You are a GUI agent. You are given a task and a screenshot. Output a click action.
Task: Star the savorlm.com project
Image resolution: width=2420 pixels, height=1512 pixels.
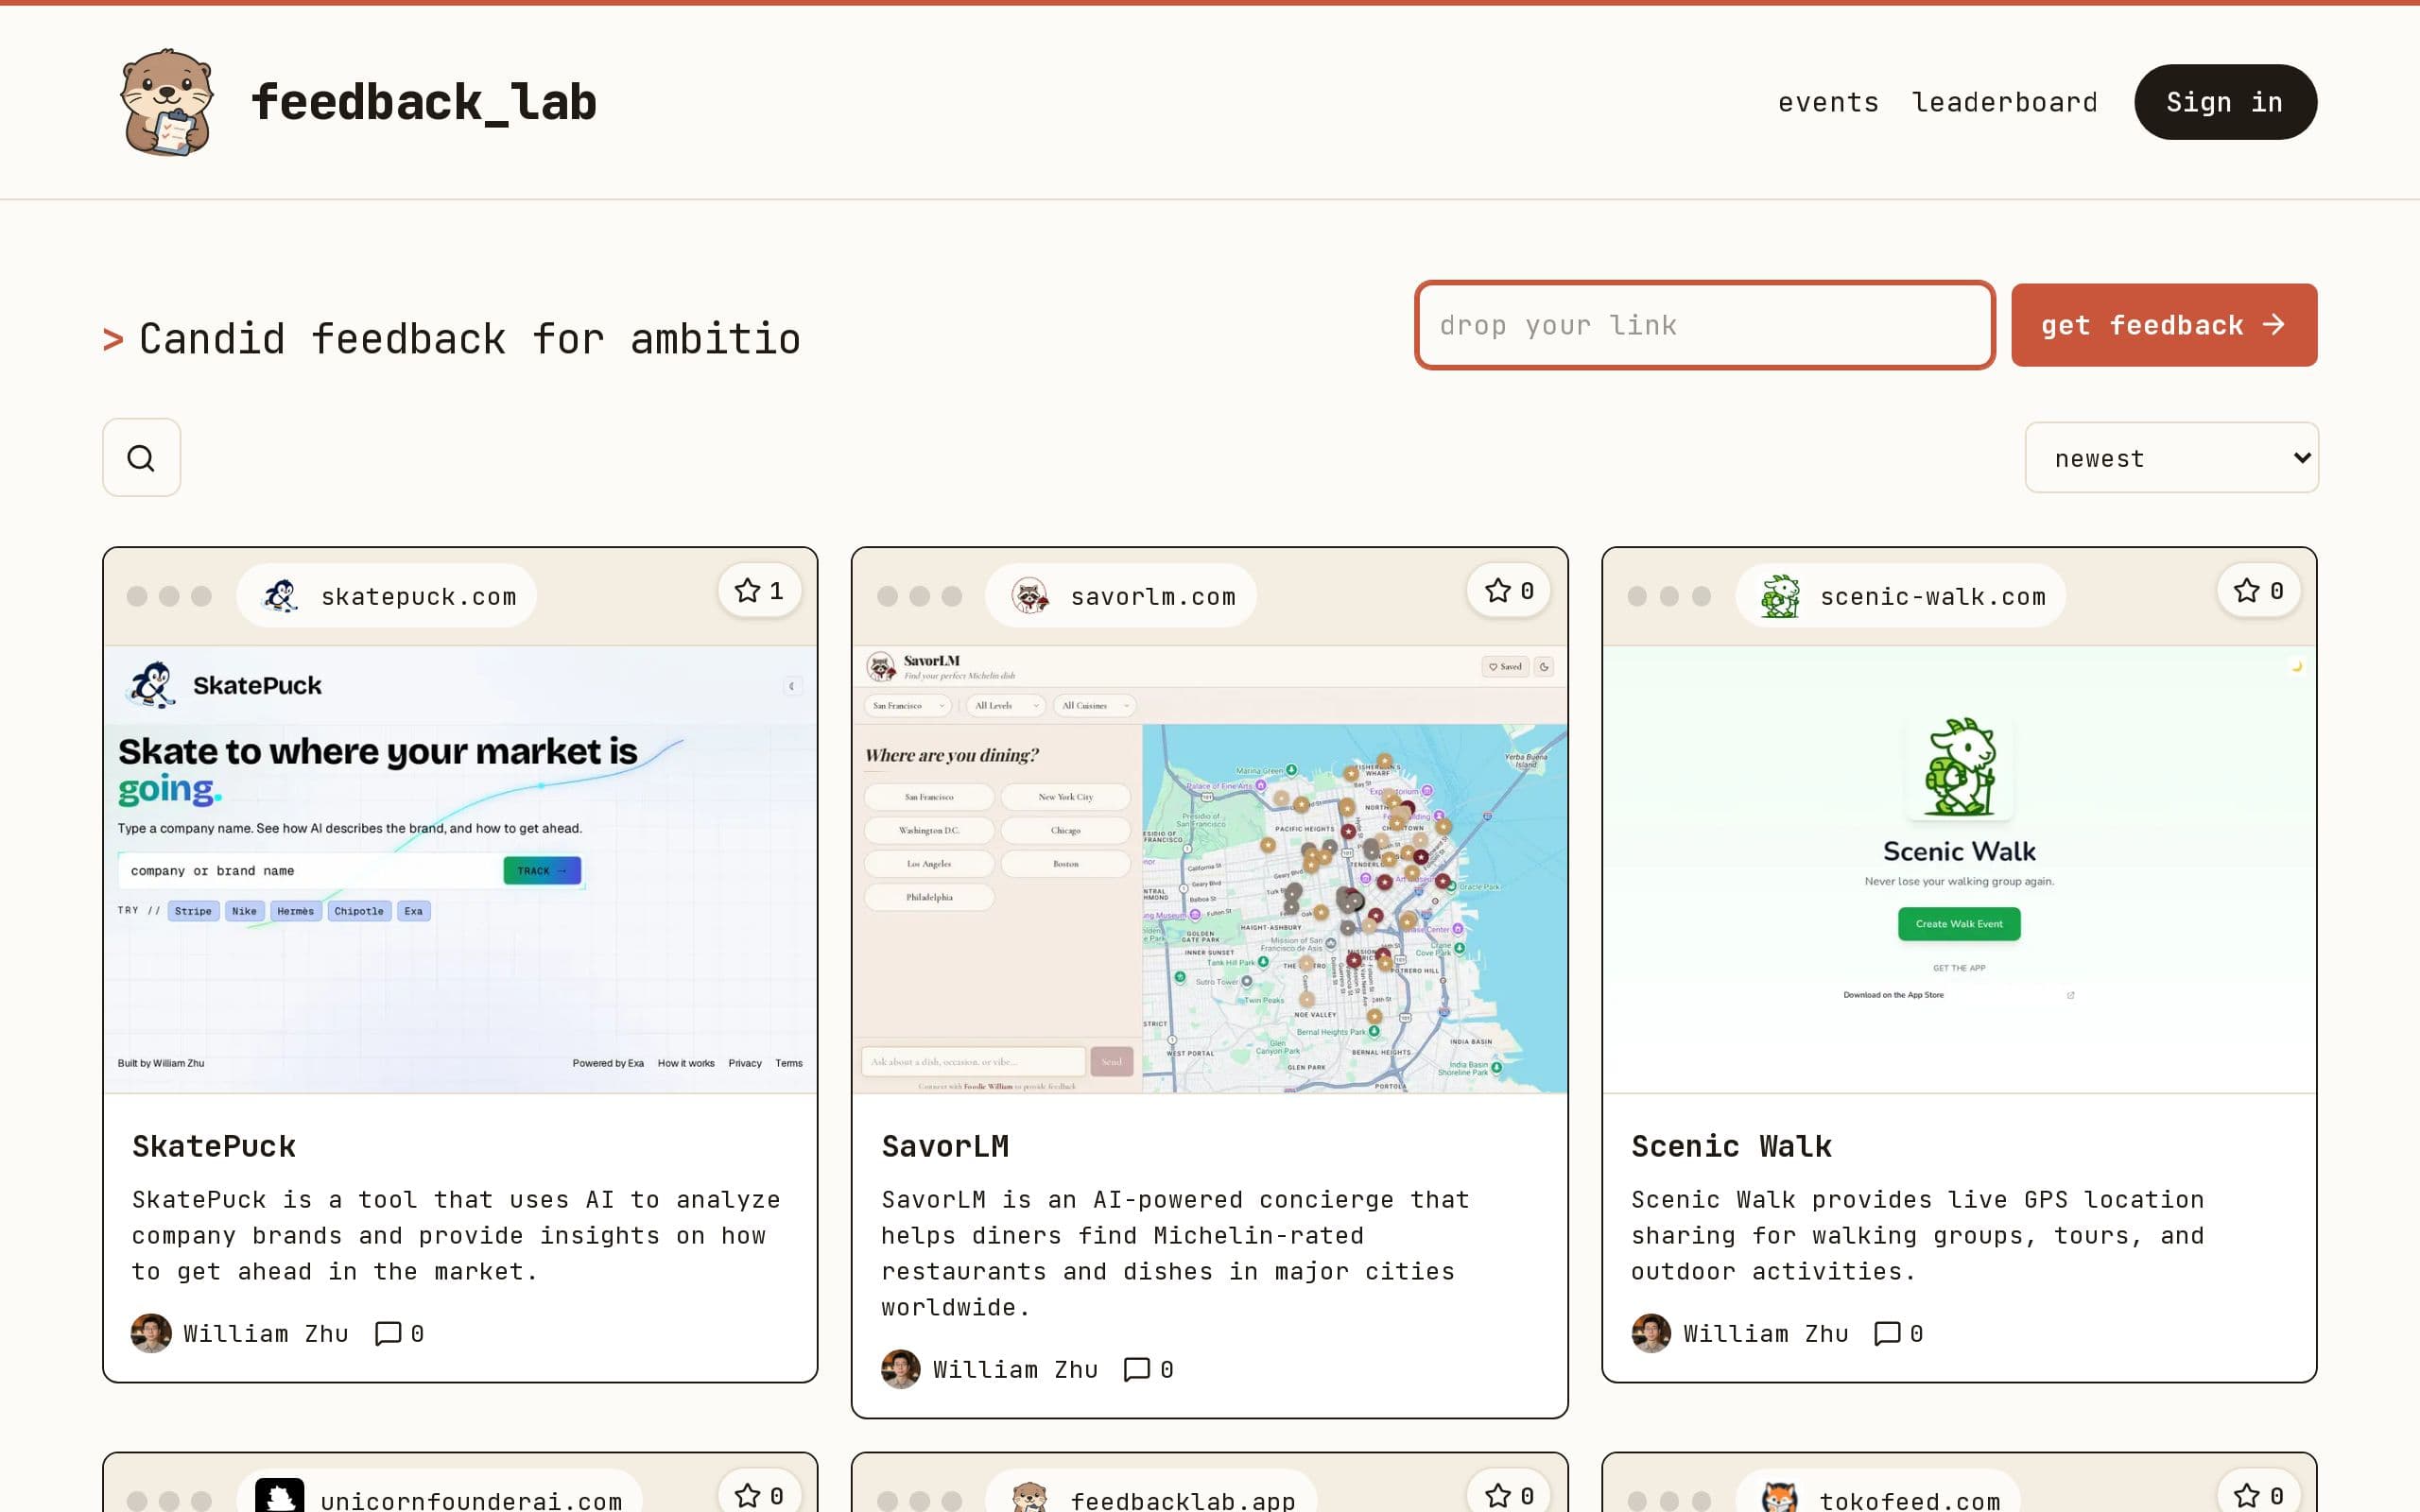[1509, 591]
